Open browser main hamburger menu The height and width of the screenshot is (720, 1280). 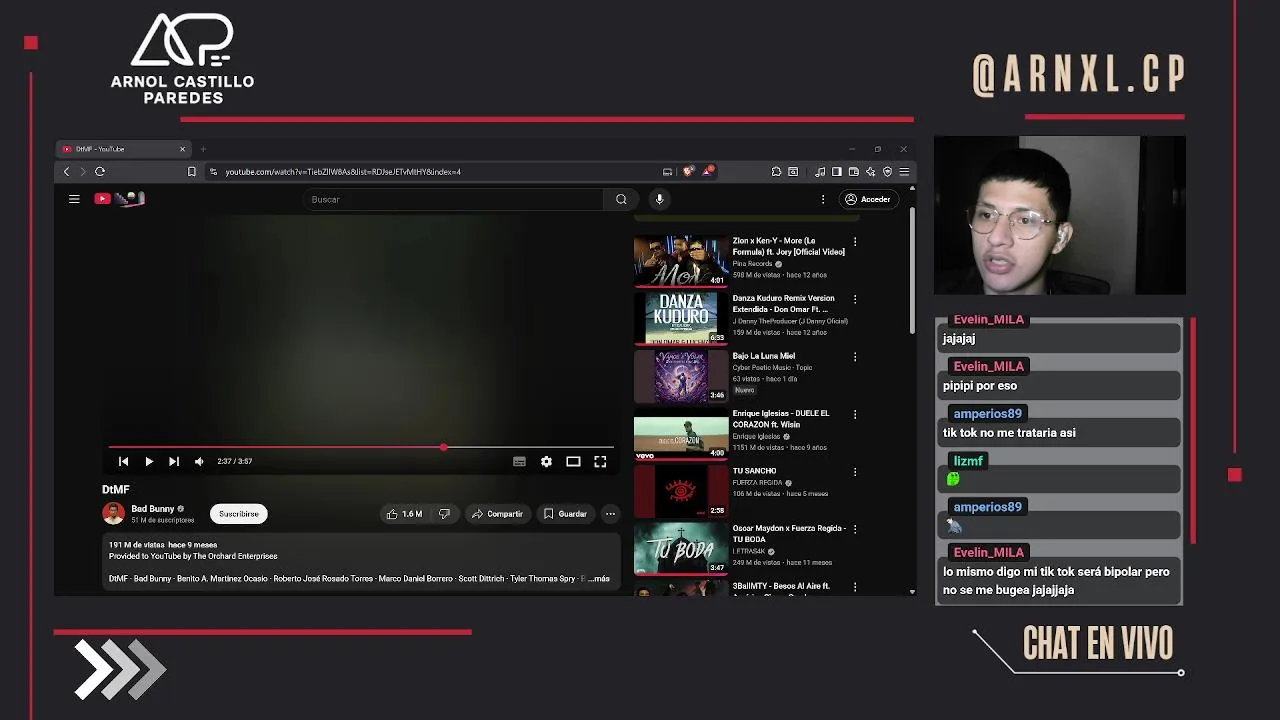[x=904, y=172]
